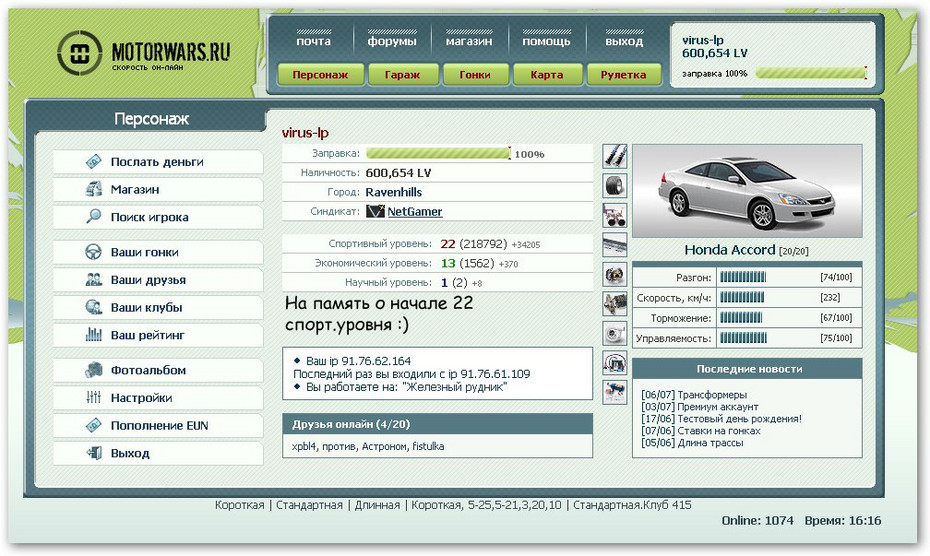
Task: Click the Motorwars.ru logo
Action: 144,53
